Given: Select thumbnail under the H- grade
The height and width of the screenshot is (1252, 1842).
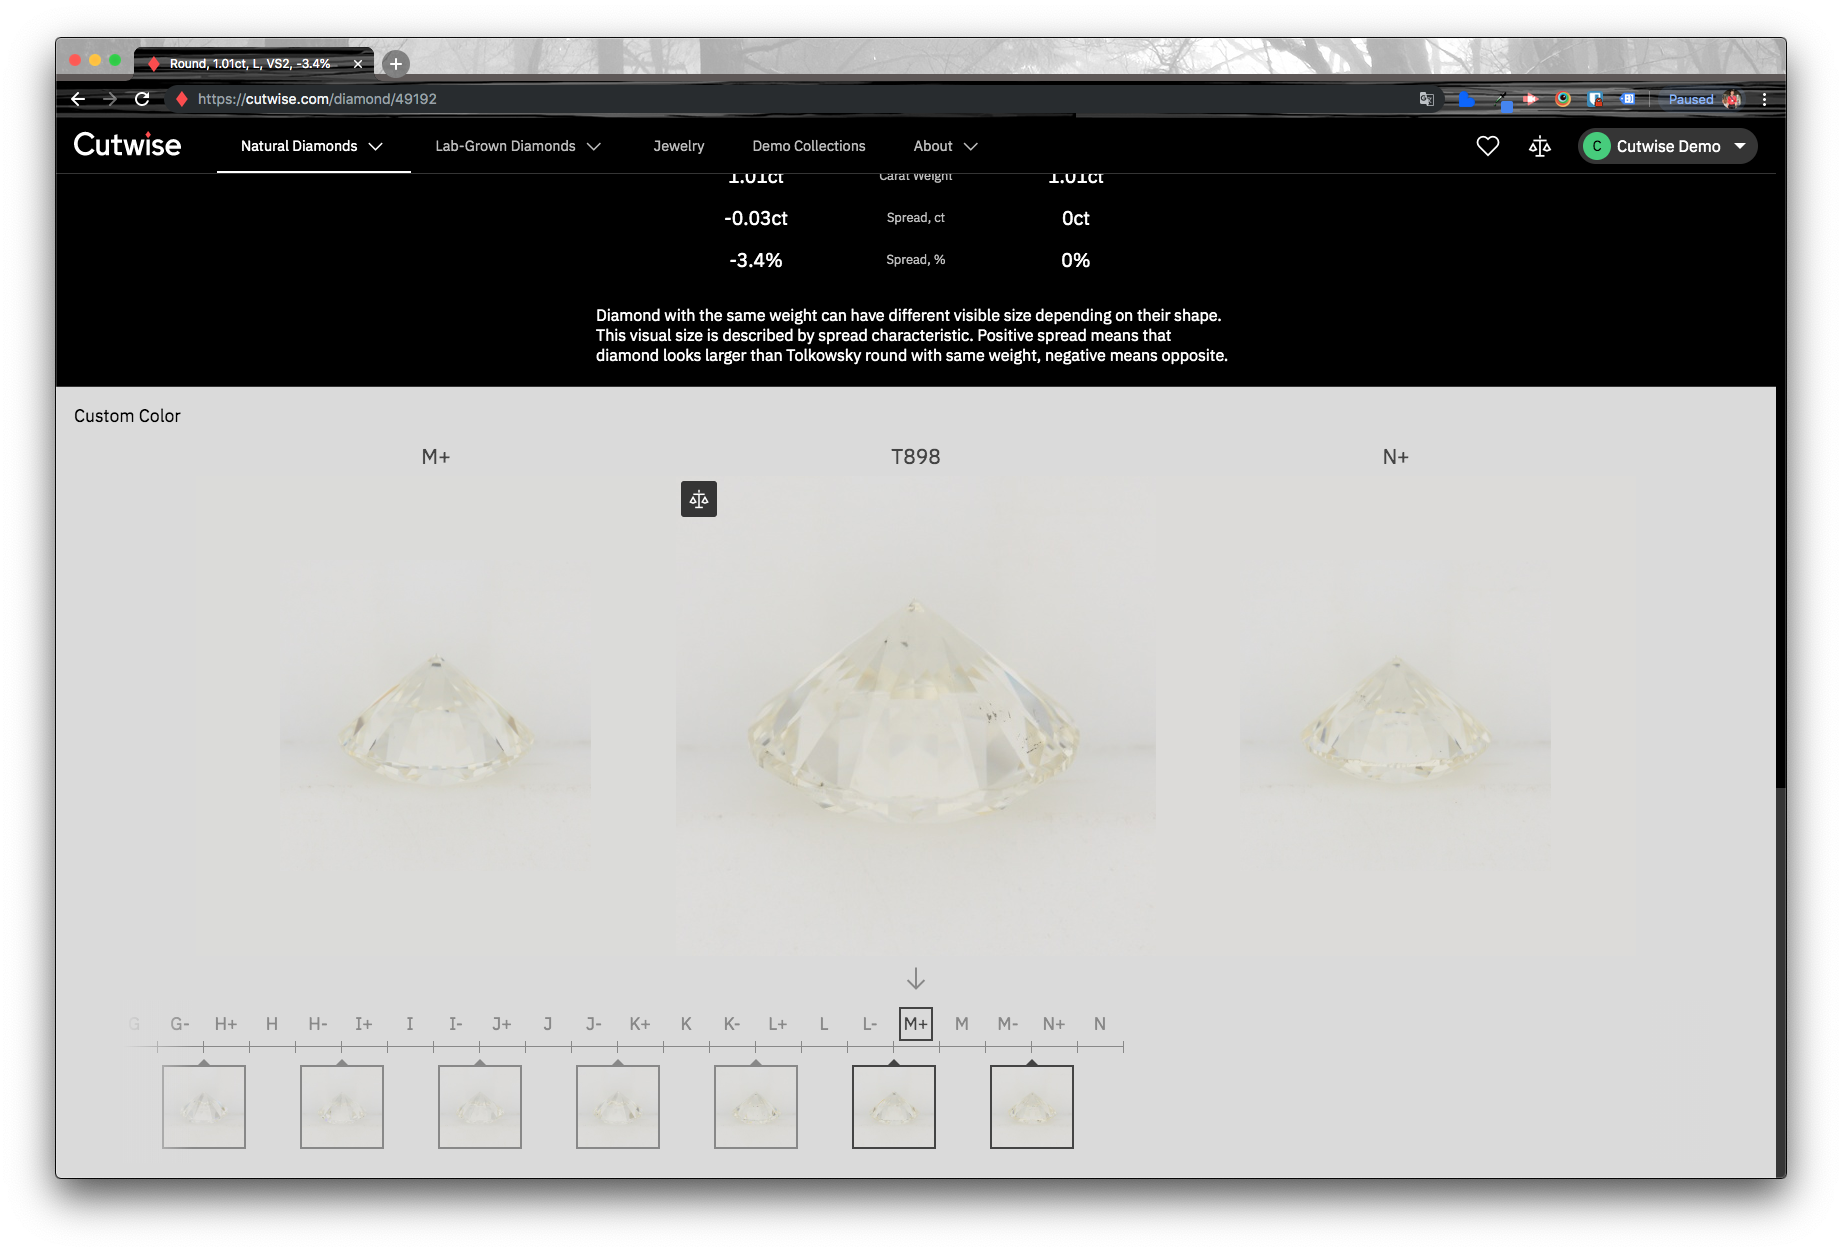Looking at the screenshot, I should point(342,1107).
